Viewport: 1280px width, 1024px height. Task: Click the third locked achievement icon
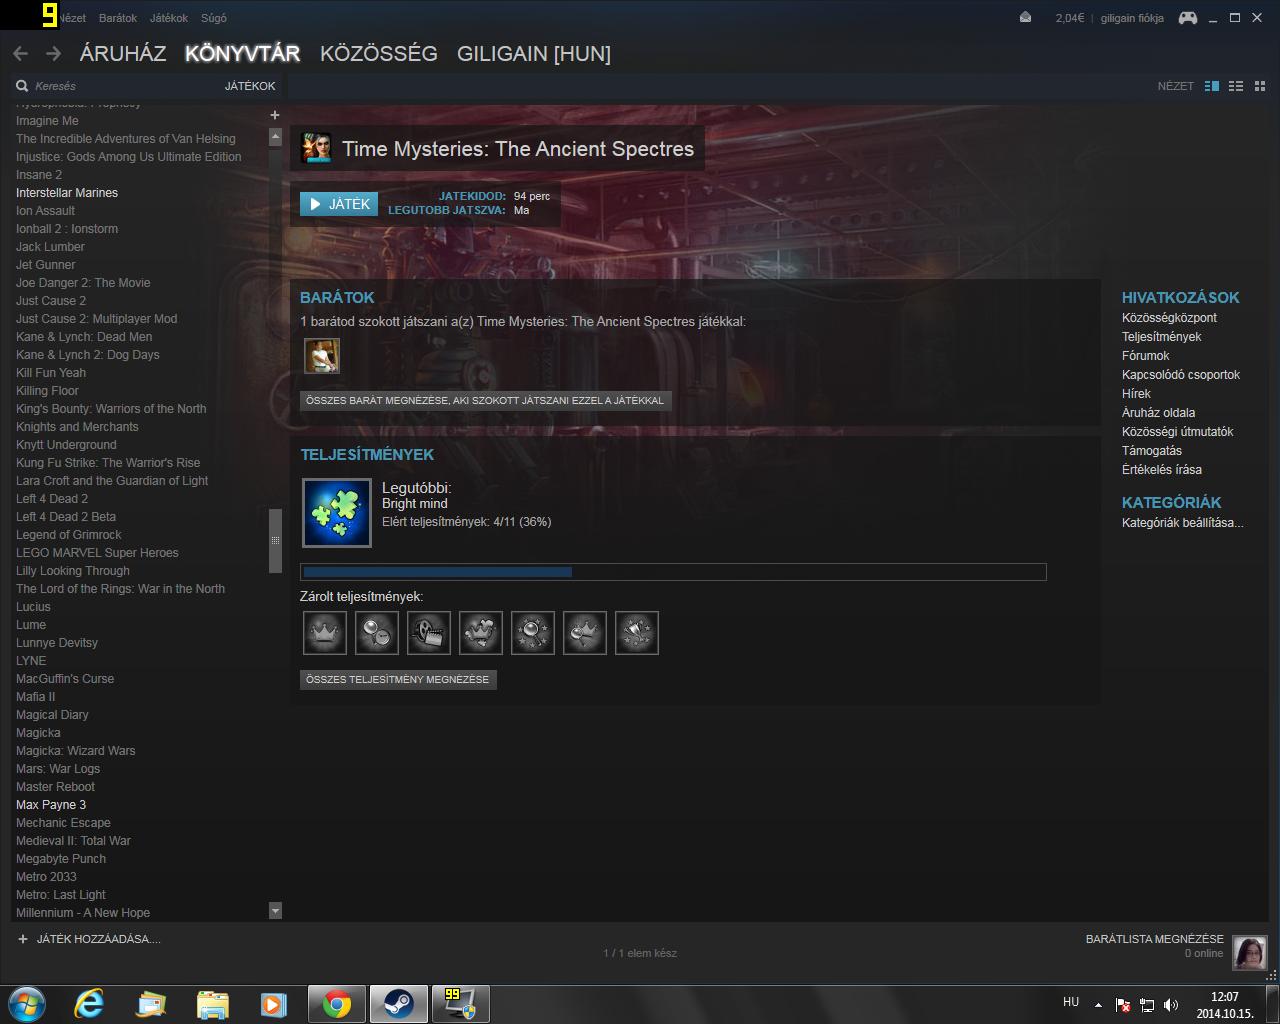[429, 633]
